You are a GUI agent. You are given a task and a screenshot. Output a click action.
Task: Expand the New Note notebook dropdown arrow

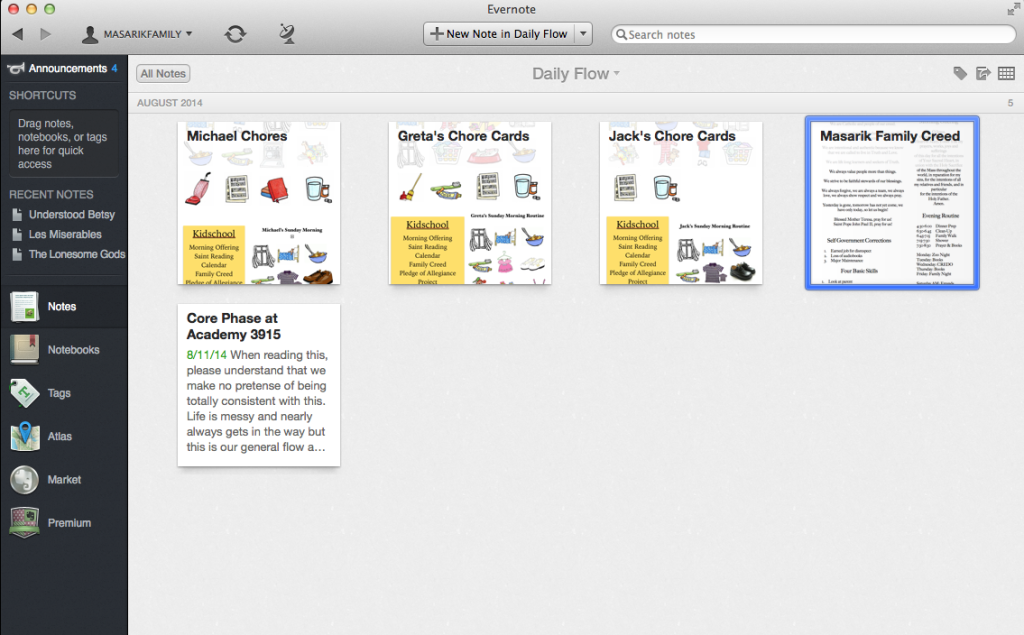(x=583, y=34)
